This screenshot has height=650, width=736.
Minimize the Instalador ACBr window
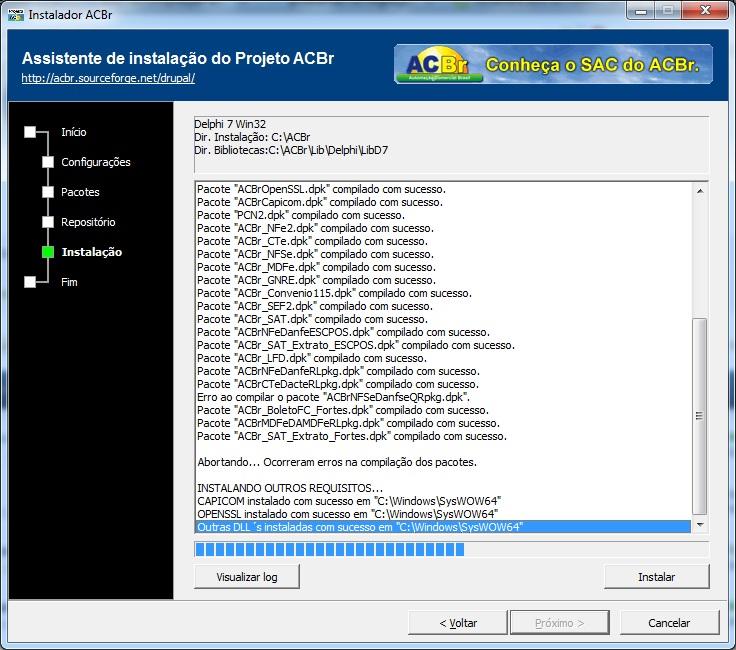[641, 10]
